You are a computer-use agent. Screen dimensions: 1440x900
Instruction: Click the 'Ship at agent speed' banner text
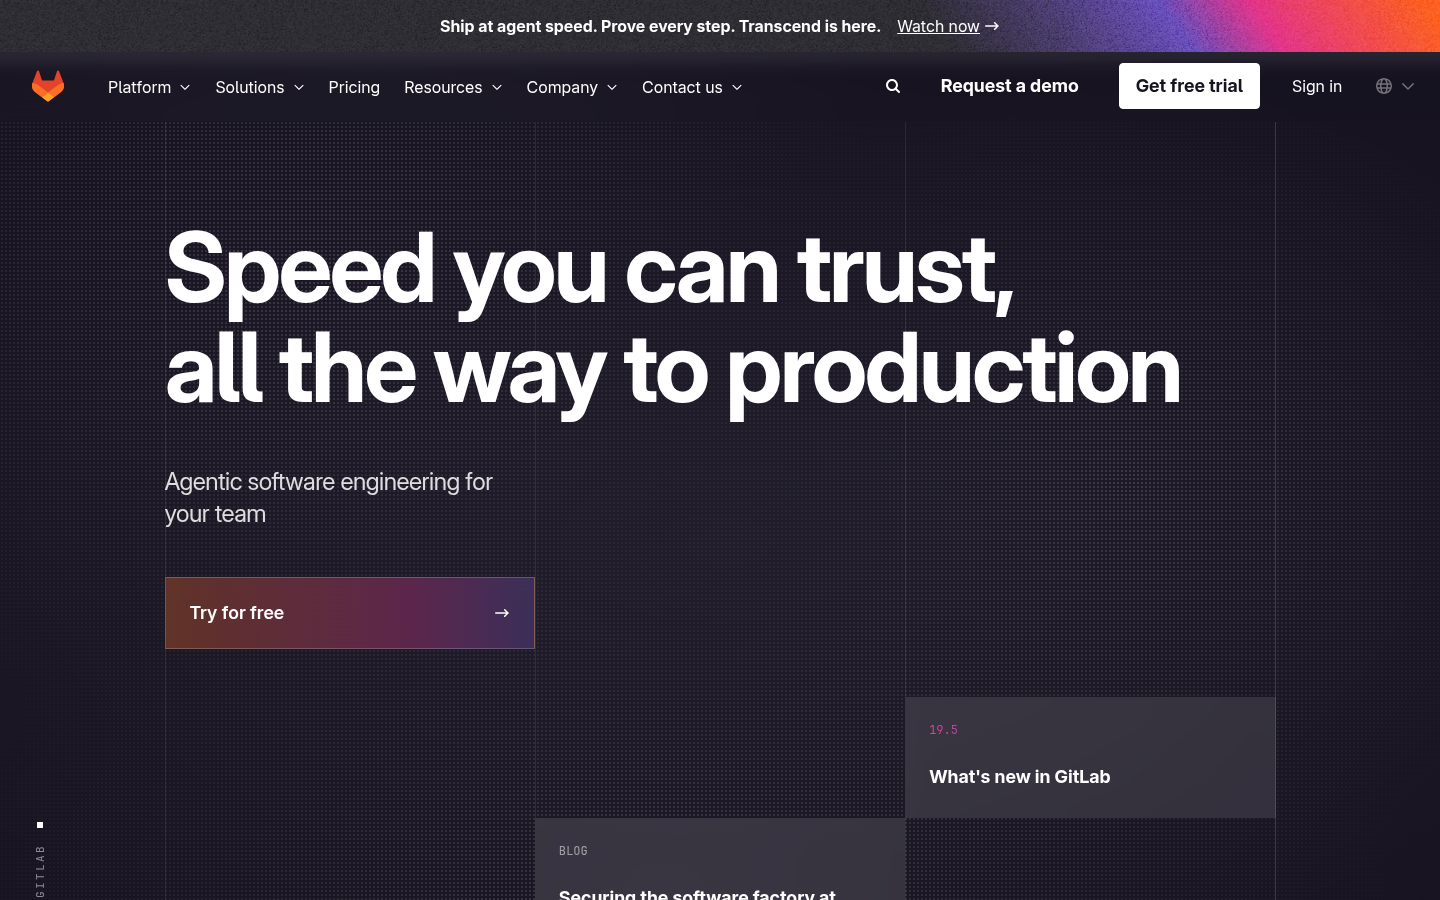tap(660, 26)
